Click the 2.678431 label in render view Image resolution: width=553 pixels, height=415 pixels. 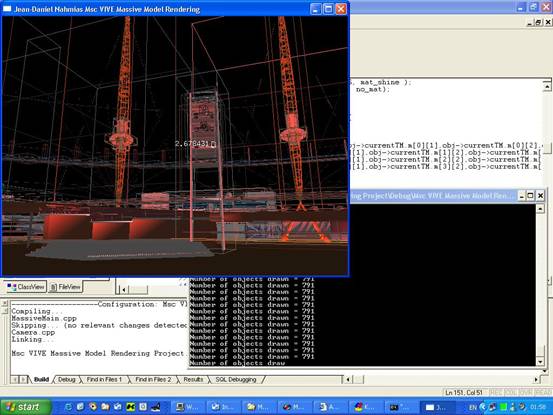click(193, 144)
